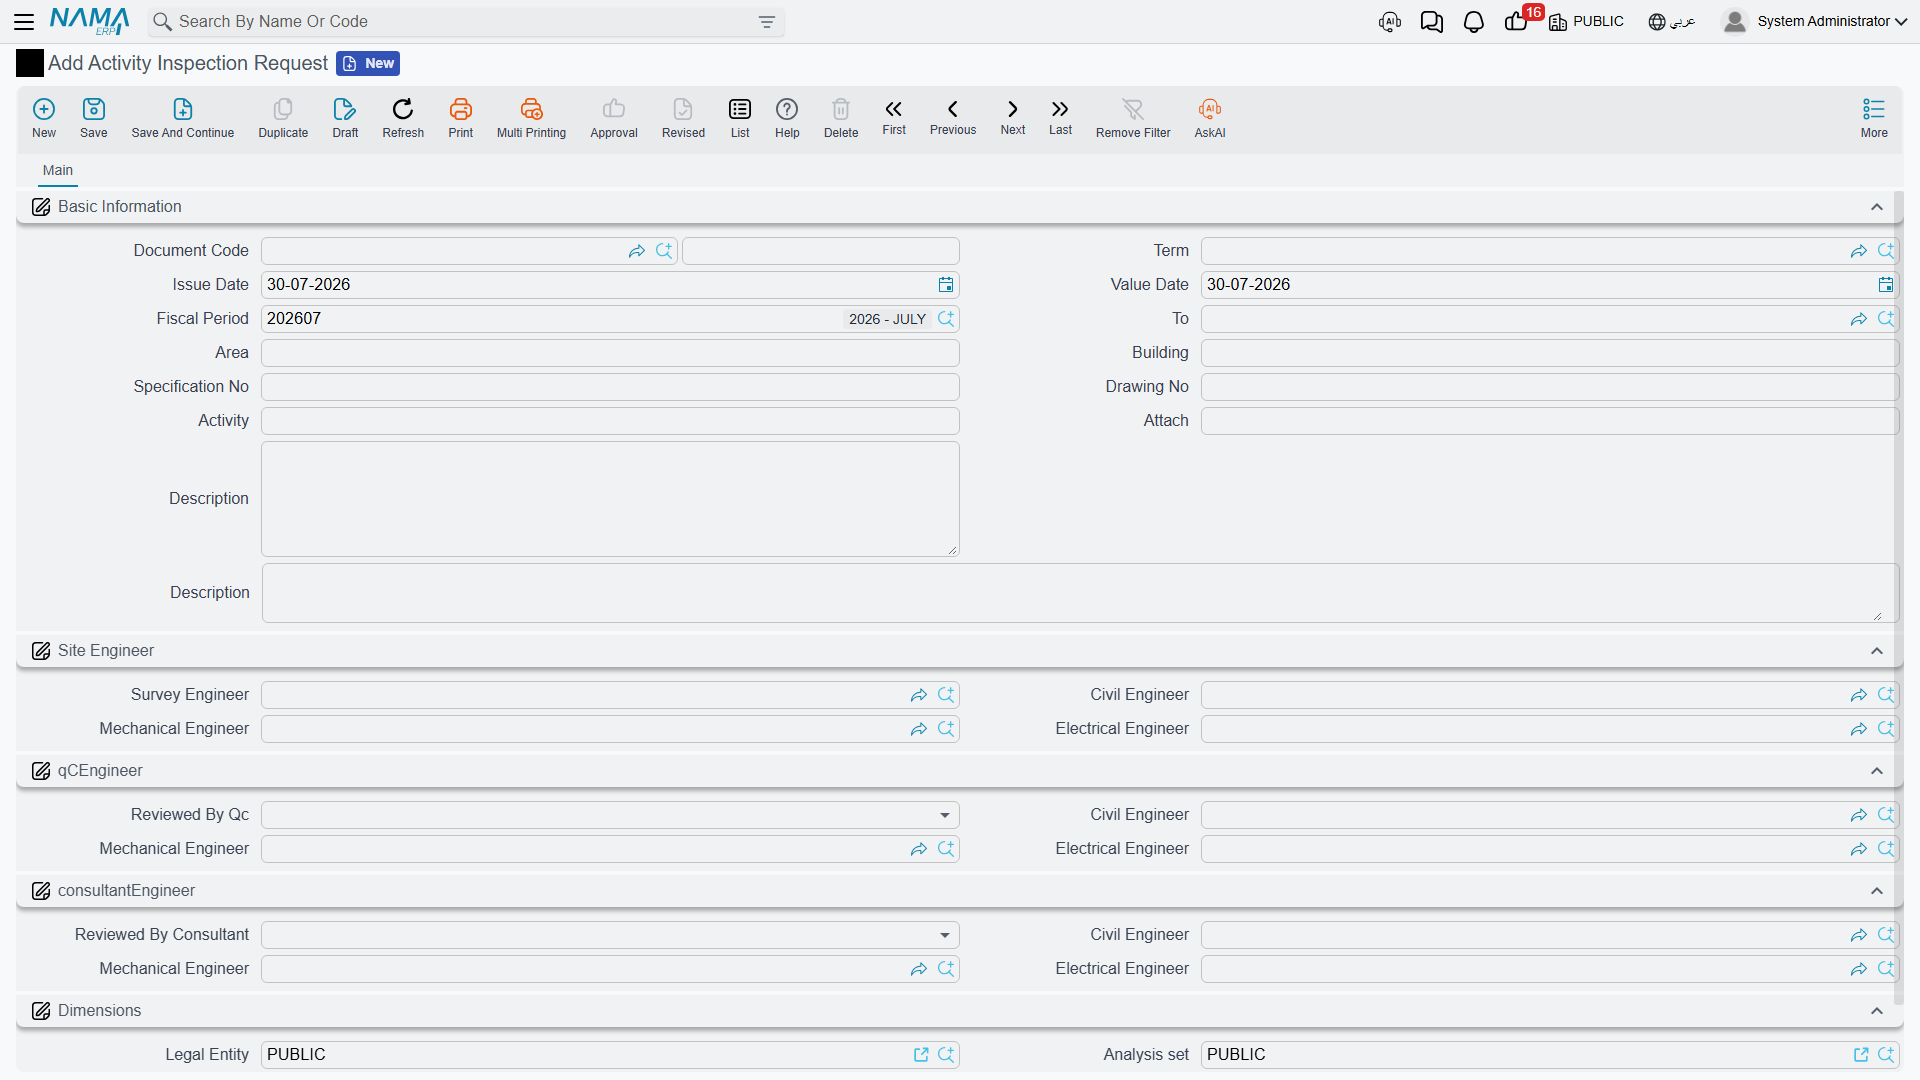Open Issue Date calendar picker

[x=946, y=285]
